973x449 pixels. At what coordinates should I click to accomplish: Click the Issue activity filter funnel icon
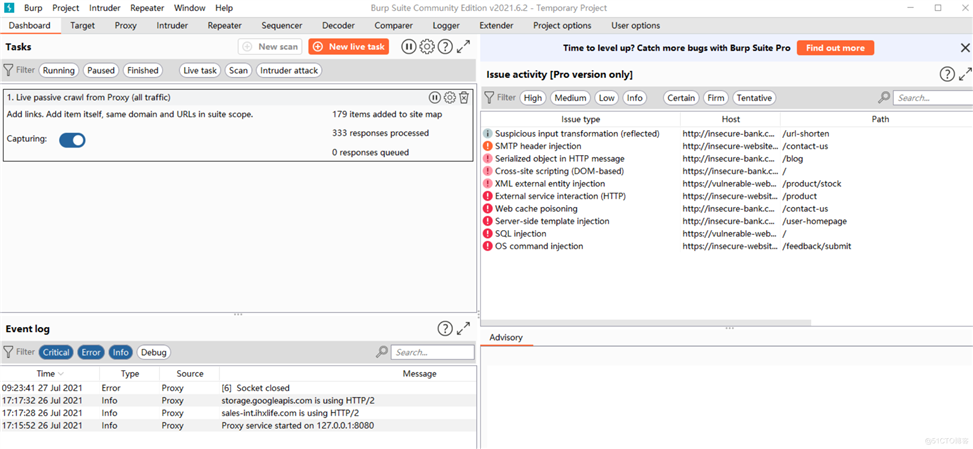coord(490,97)
